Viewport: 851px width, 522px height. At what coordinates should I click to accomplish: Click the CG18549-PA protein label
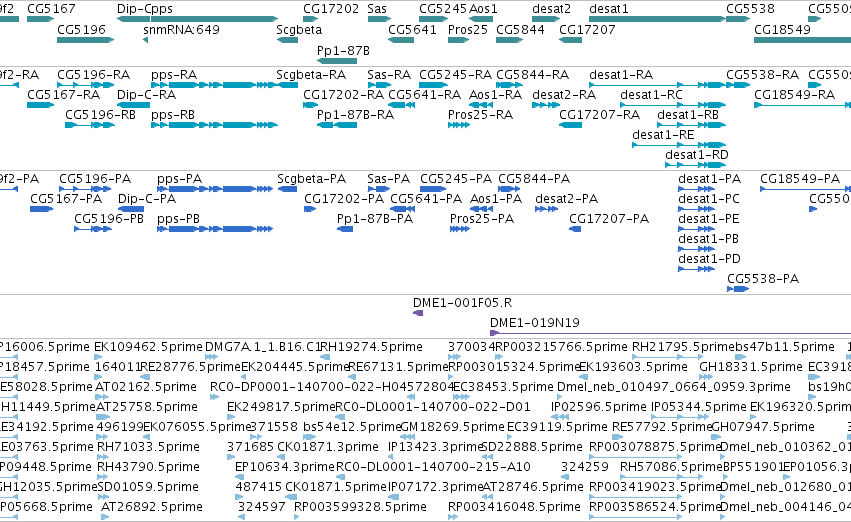800,179
